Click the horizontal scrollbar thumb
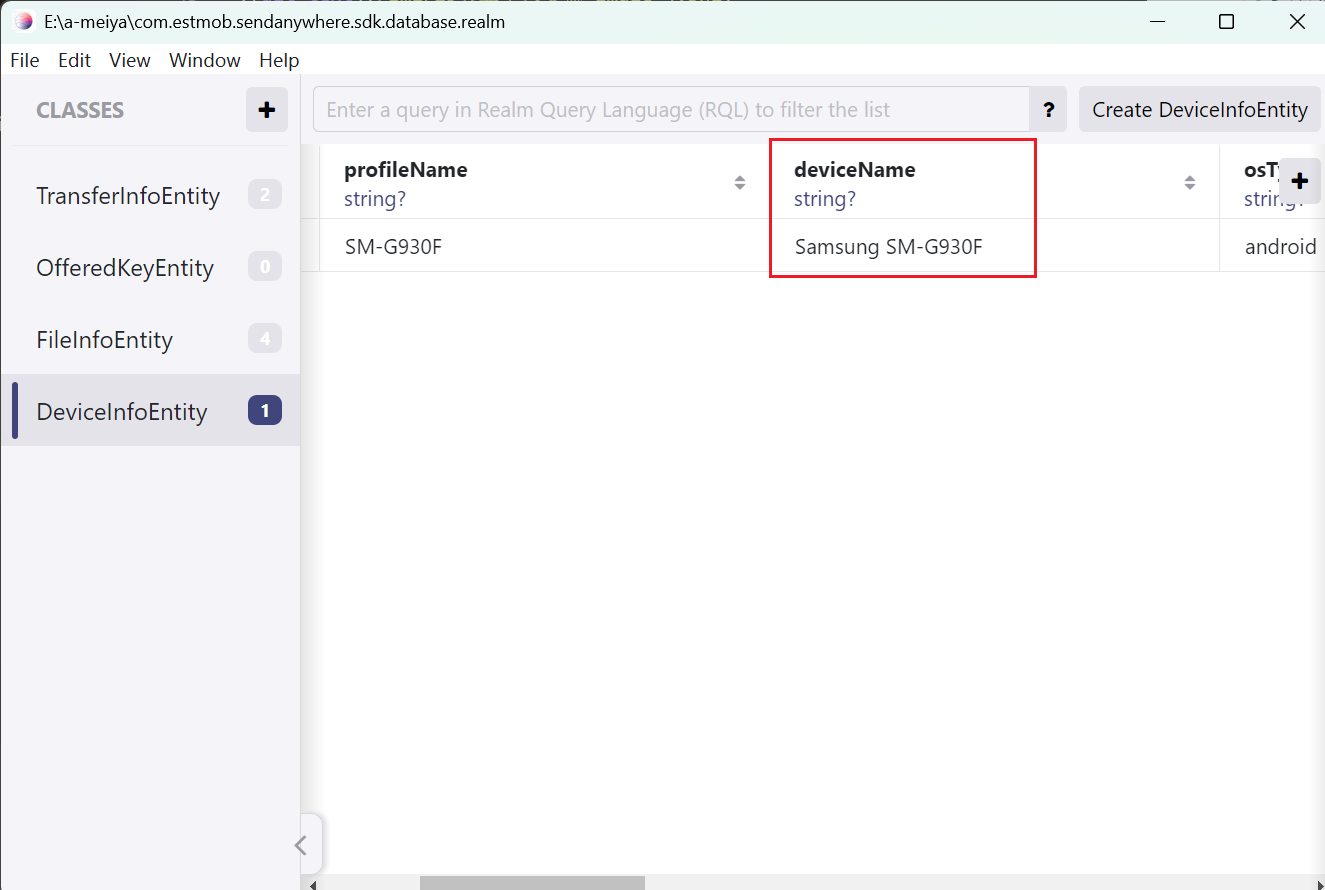1325x890 pixels. point(532,883)
